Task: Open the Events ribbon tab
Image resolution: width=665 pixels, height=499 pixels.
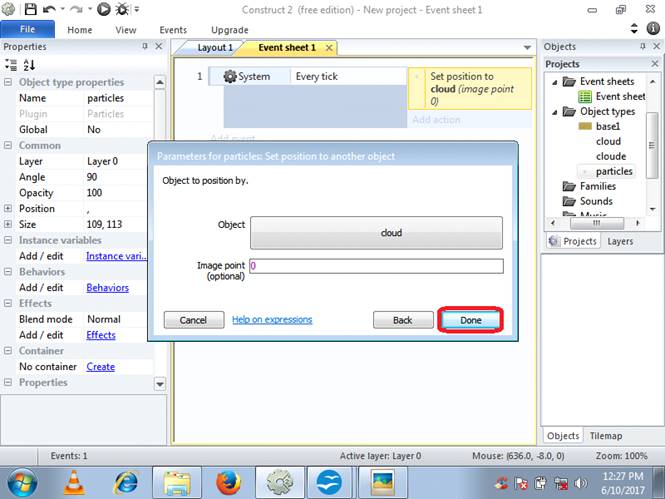Action: (x=173, y=30)
